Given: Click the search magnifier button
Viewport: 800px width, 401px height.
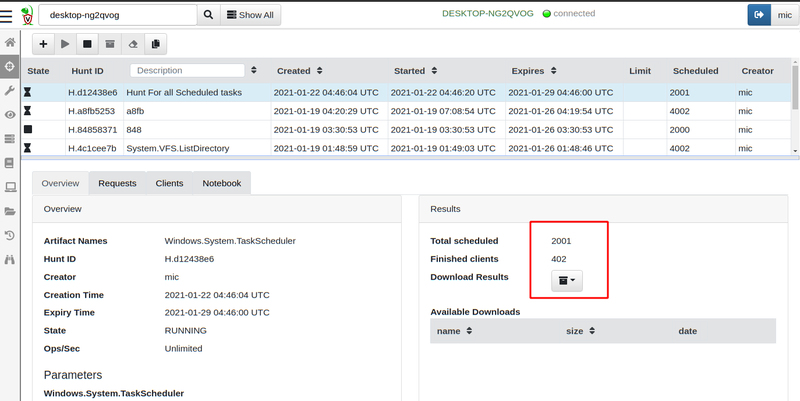Looking at the screenshot, I should (x=208, y=15).
